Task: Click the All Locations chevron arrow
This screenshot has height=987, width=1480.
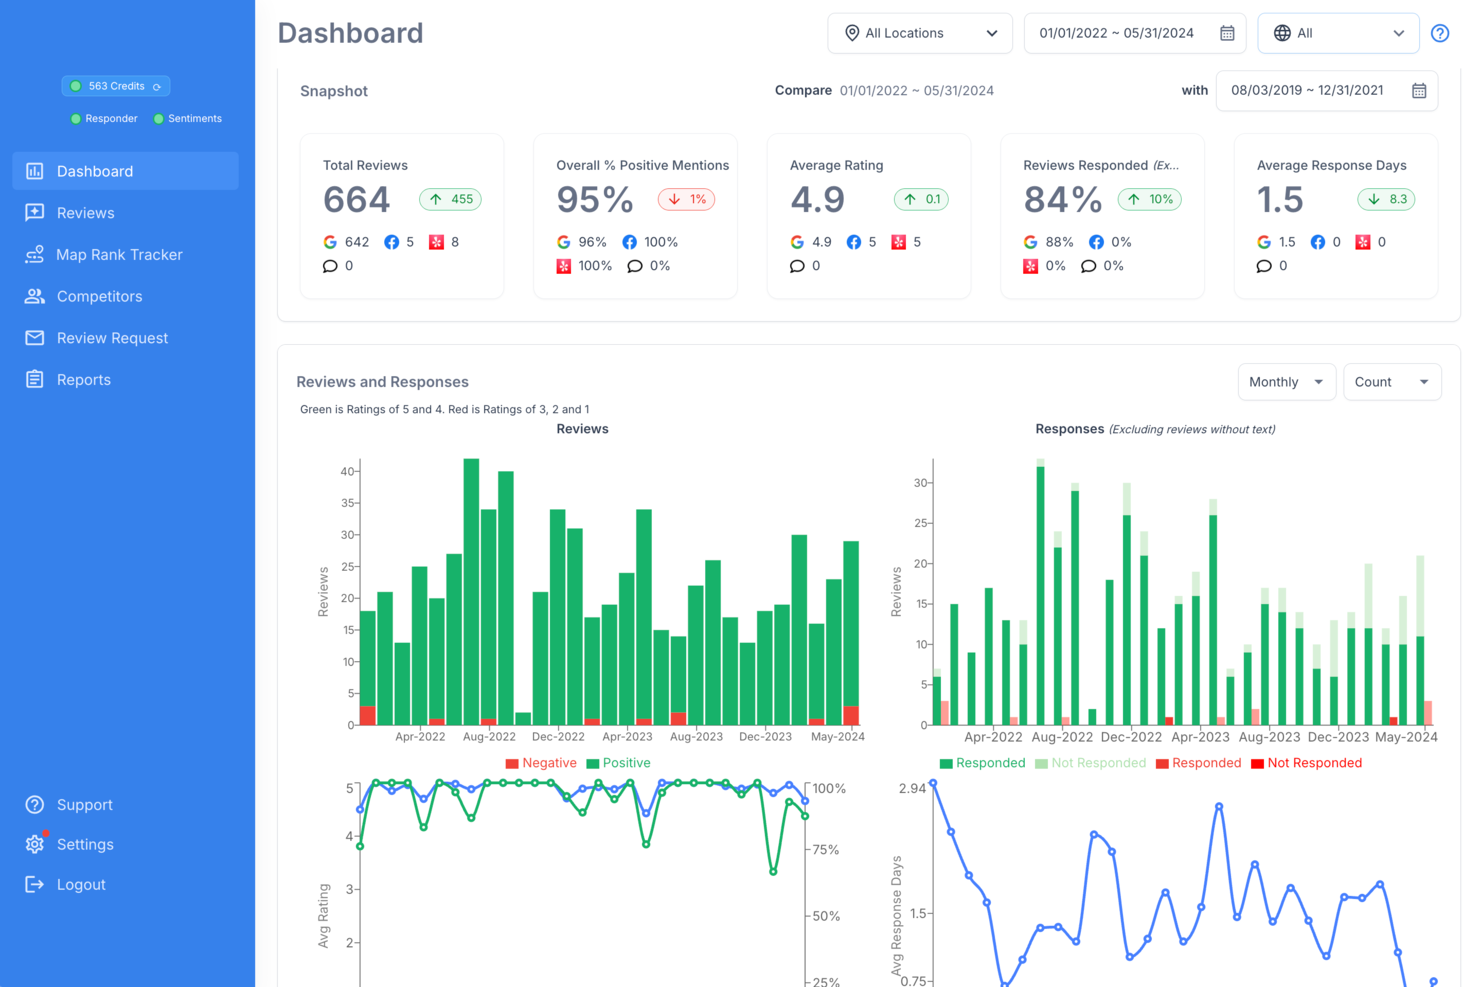Action: pos(992,33)
